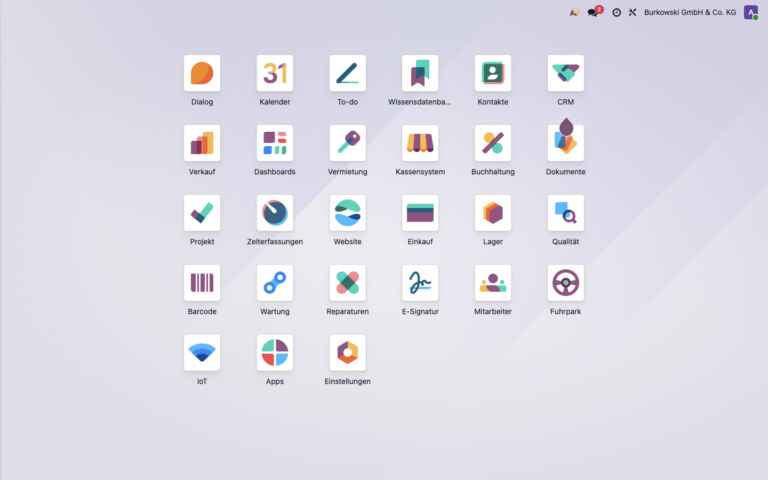Open the Kalender app

[275, 73]
